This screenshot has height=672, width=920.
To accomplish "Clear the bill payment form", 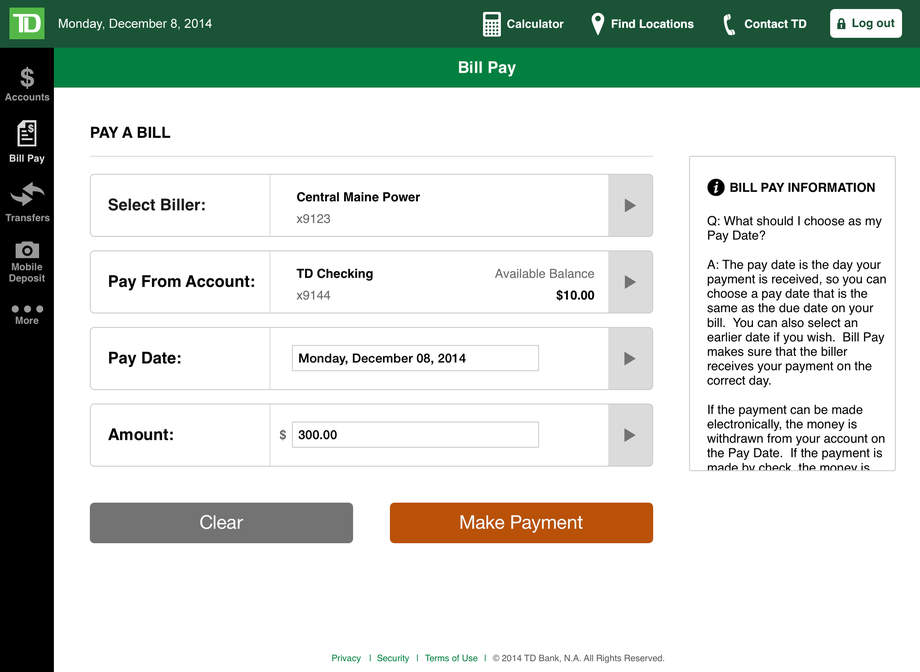I will (x=221, y=523).
